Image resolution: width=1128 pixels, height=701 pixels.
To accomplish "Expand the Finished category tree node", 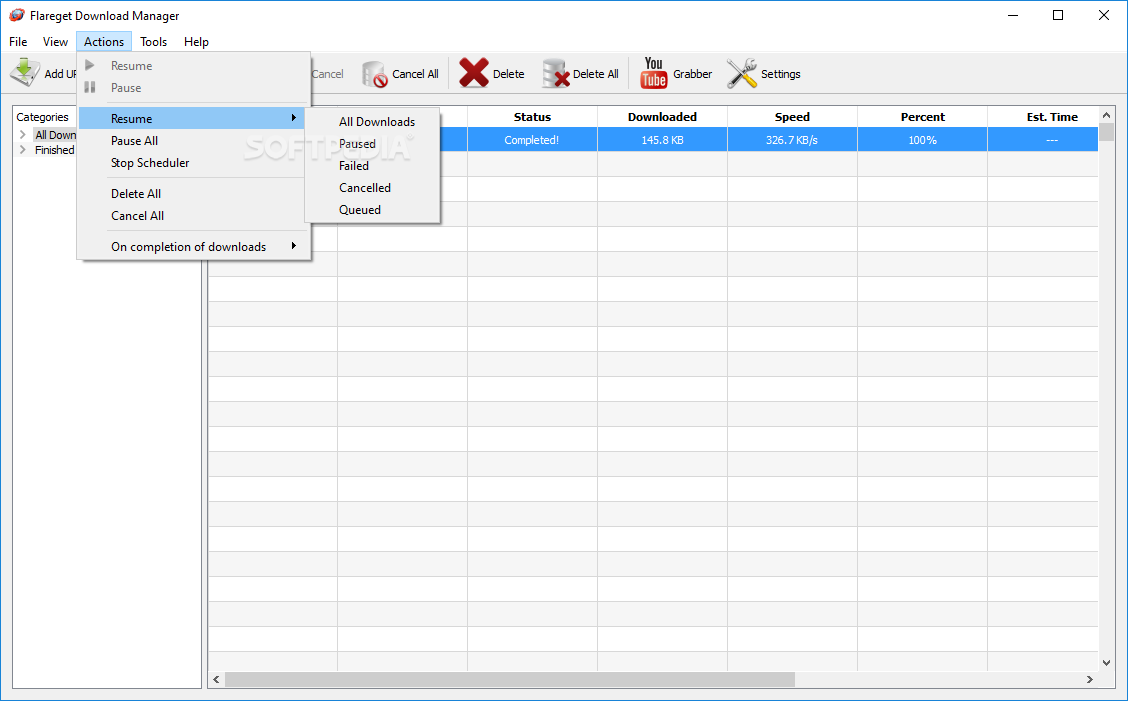I will (x=23, y=150).
